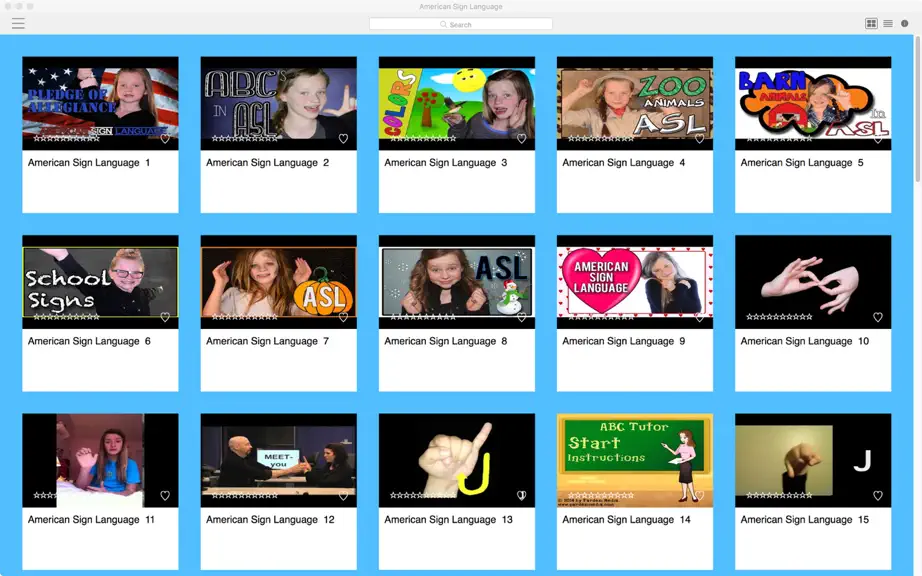Toggle heart on American Sign Language 12
Screen dimensions: 922x576
click(343, 496)
